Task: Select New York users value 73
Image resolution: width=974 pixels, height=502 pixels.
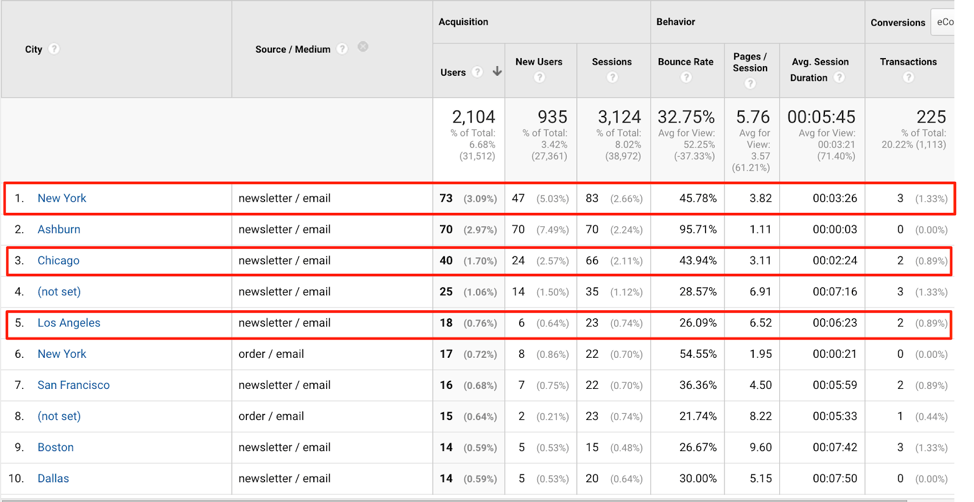Action: 446,198
